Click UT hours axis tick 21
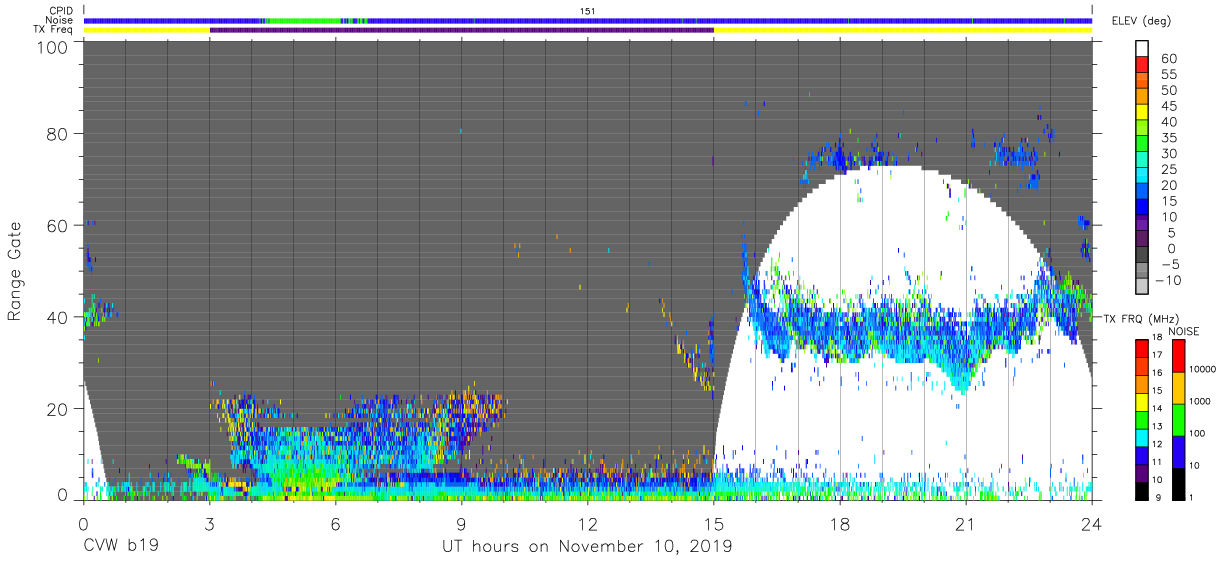The width and height of the screenshot is (1228, 567). click(x=965, y=522)
